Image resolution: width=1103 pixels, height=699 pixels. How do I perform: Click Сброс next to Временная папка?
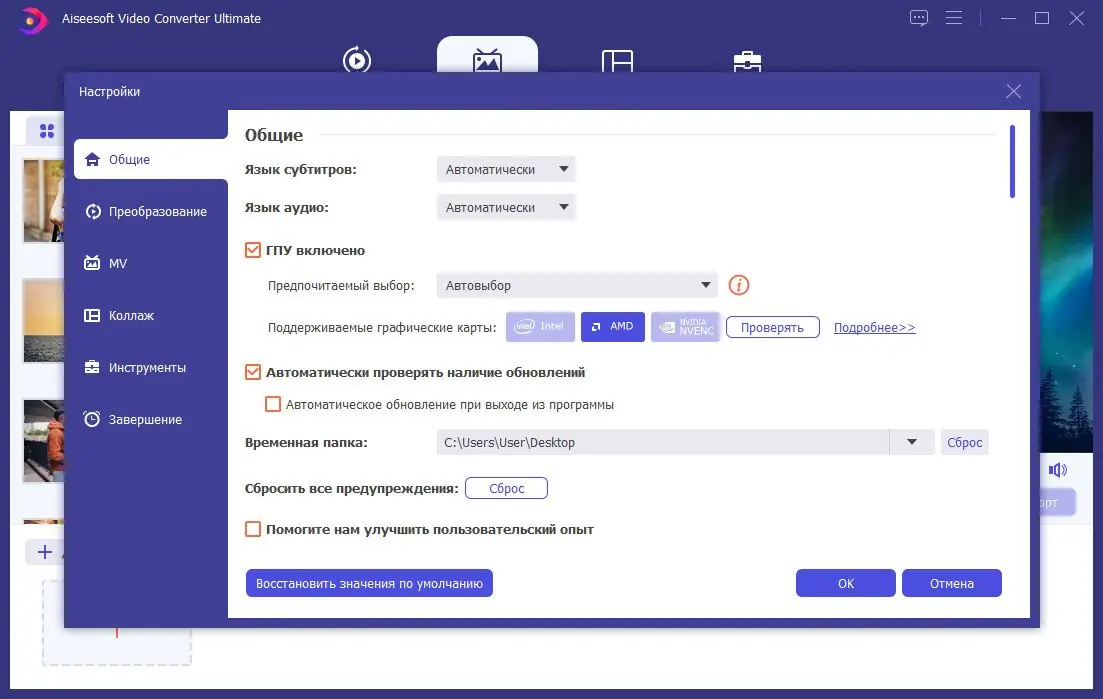pyautogui.click(x=964, y=442)
